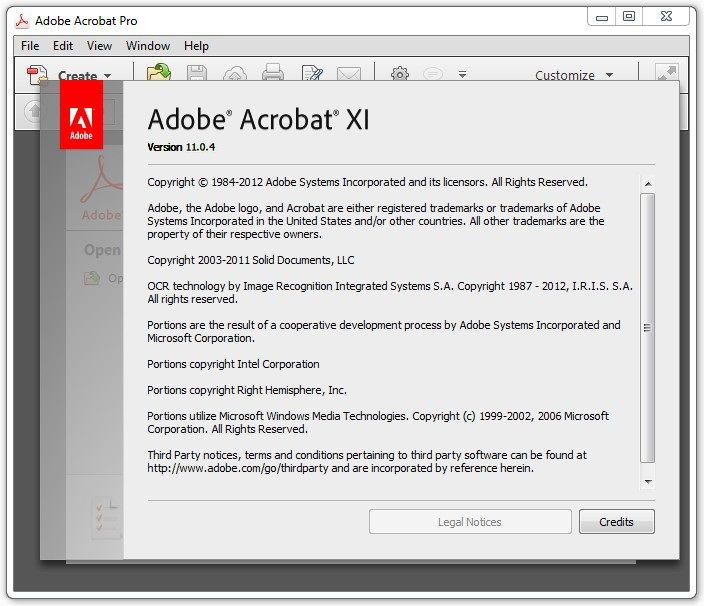Click the Legal Notices button
This screenshot has width=704, height=606.
(470, 522)
